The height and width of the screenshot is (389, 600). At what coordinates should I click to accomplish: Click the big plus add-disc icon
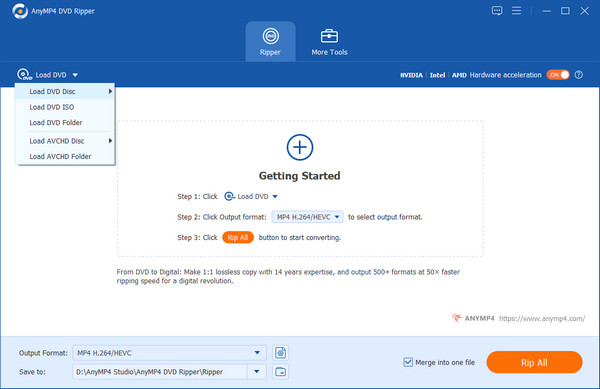pyautogui.click(x=300, y=147)
